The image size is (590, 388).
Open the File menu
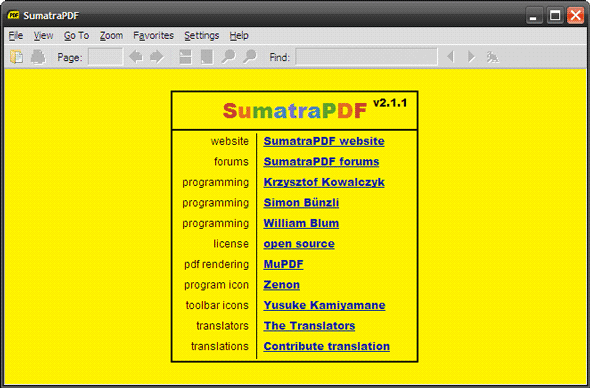click(x=16, y=36)
